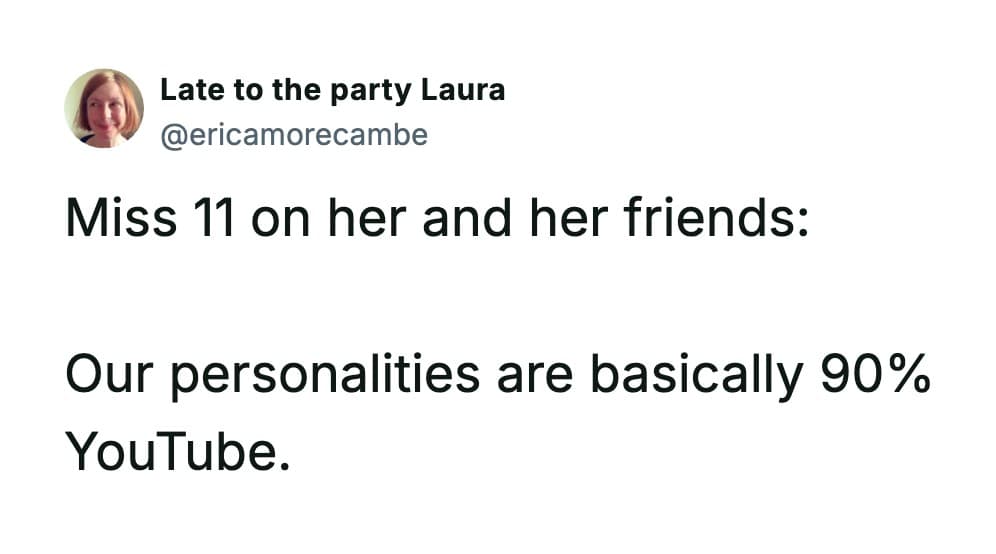Click Laura's profile avatar photo

tap(104, 108)
